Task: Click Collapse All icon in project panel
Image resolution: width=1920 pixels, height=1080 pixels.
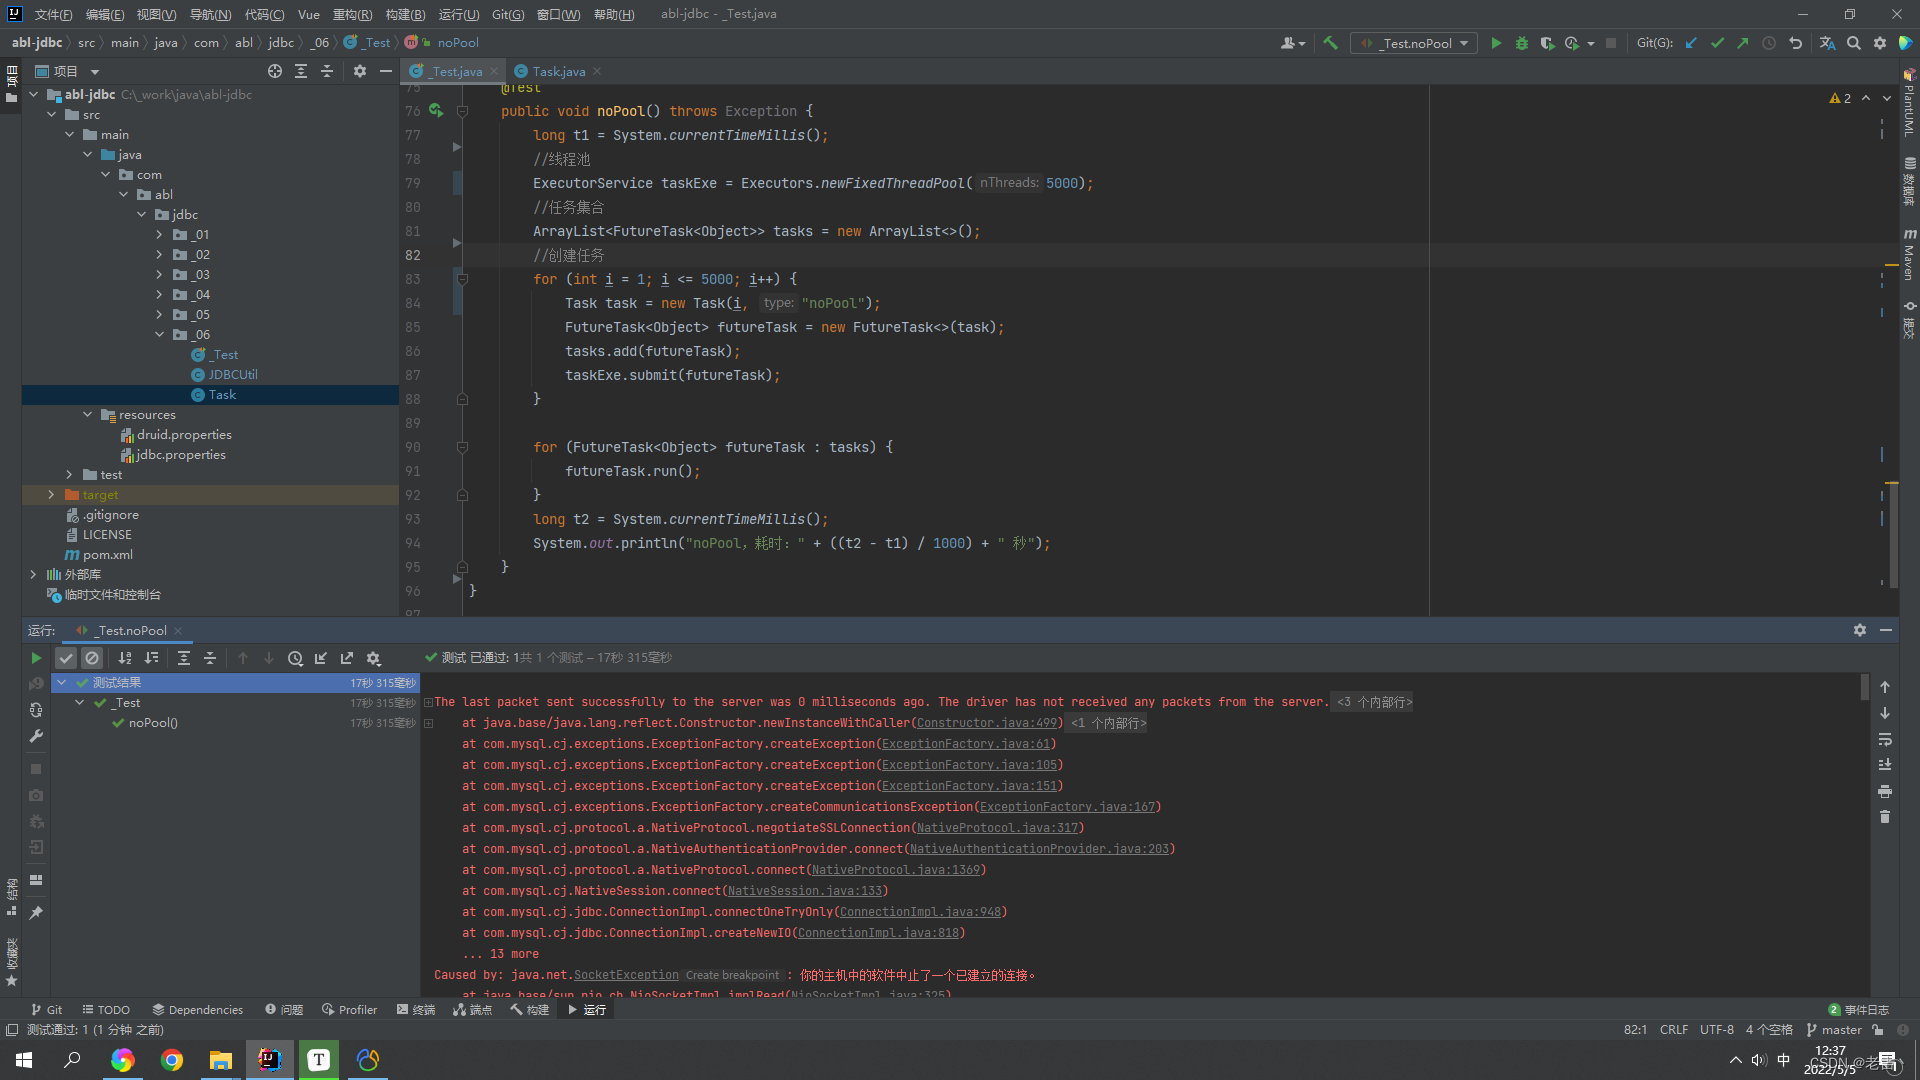Action: click(327, 71)
